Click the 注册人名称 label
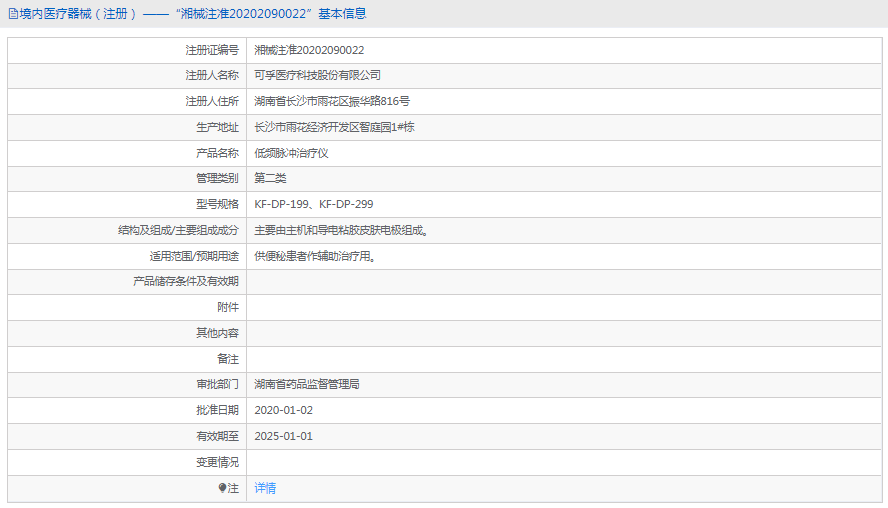This screenshot has height=508, width=888. pyautogui.click(x=212, y=75)
